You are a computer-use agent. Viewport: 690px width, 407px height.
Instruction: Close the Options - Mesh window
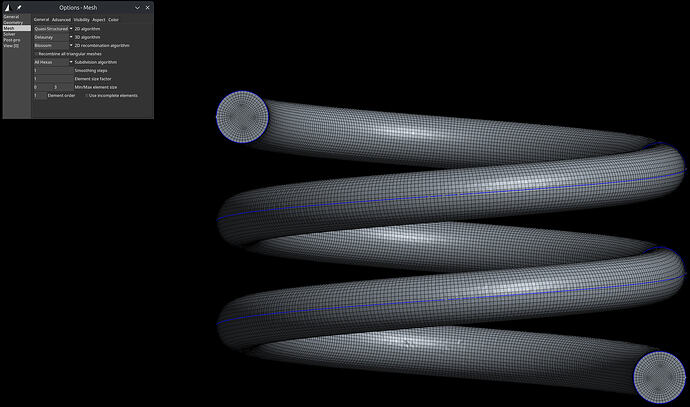147,7
